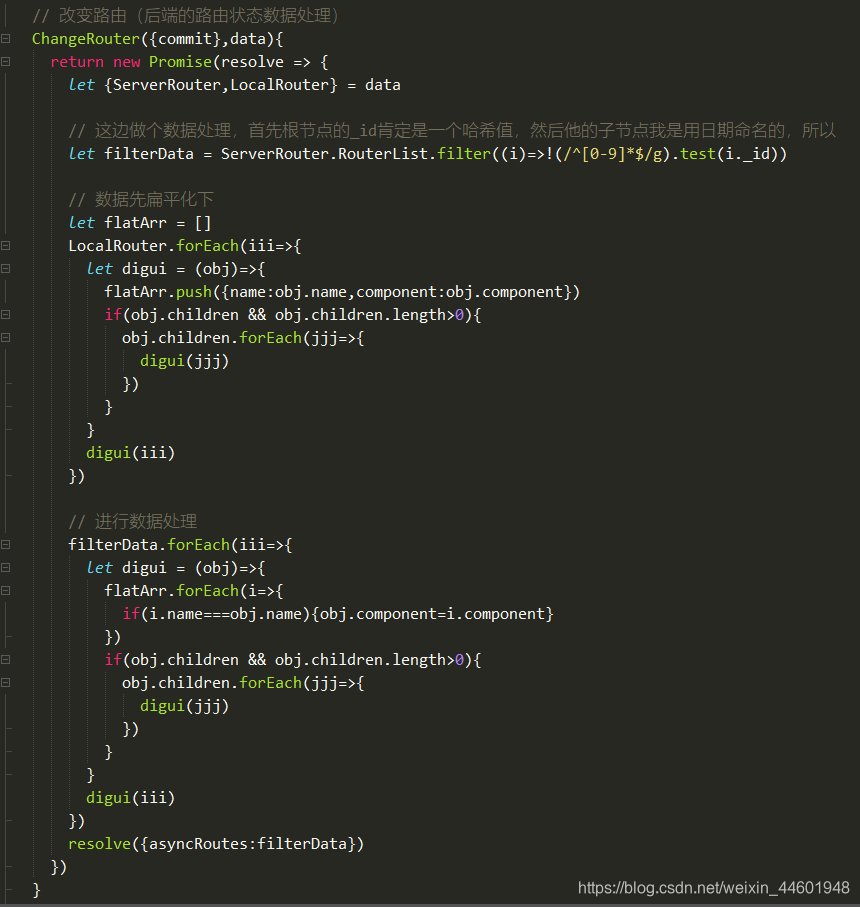Click the 'ChangeRouter' function name

pyautogui.click(x=86, y=39)
